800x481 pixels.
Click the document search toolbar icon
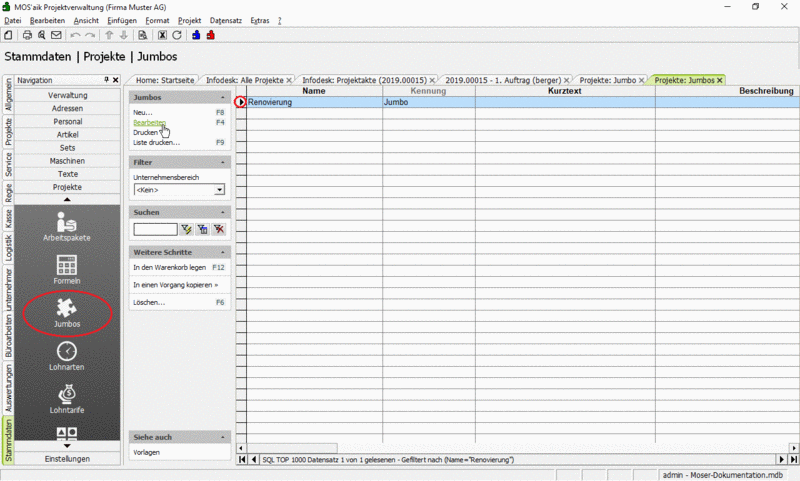tap(143, 35)
